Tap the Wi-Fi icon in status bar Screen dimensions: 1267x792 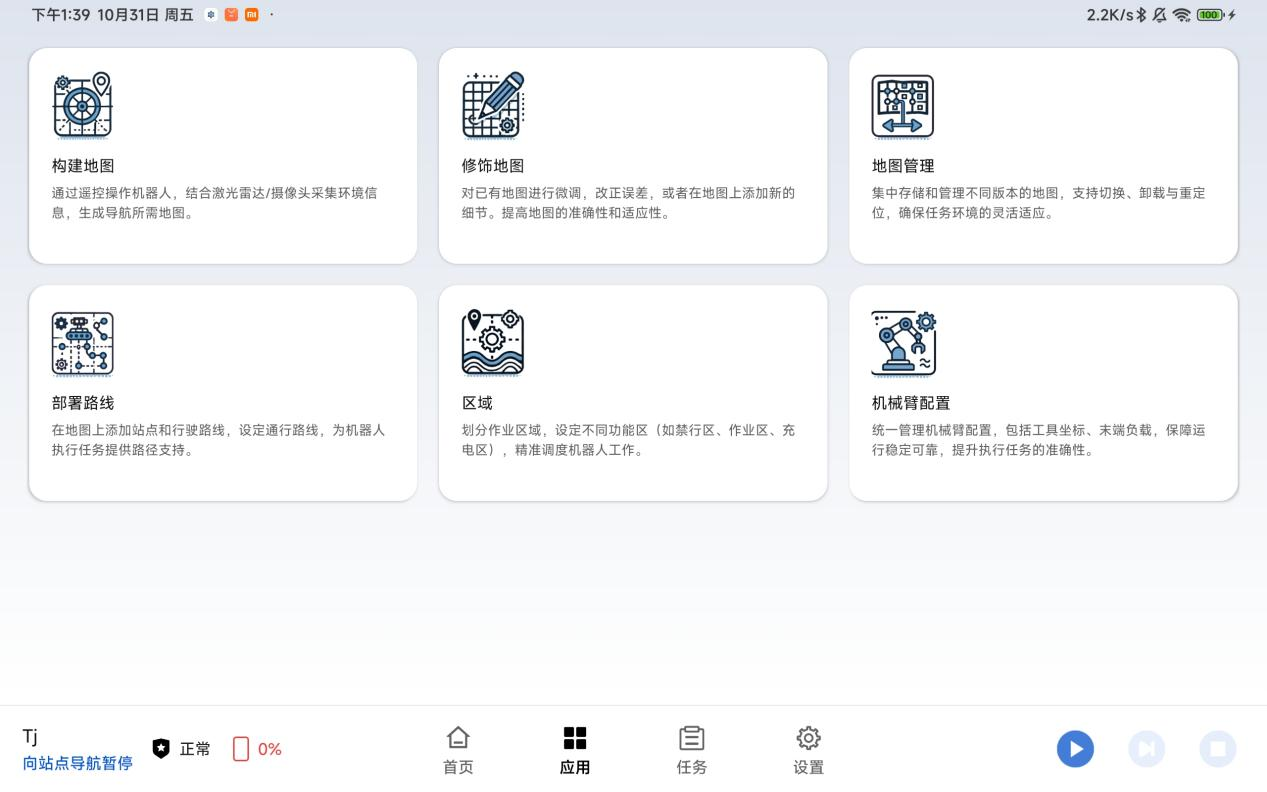(x=1183, y=15)
